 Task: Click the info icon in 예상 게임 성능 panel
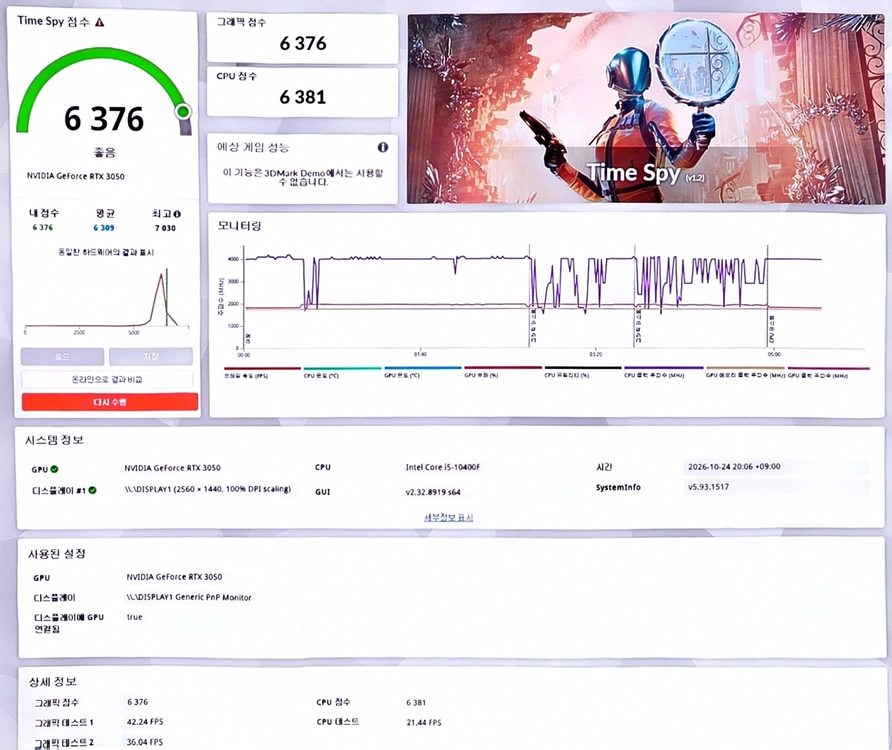click(x=383, y=147)
